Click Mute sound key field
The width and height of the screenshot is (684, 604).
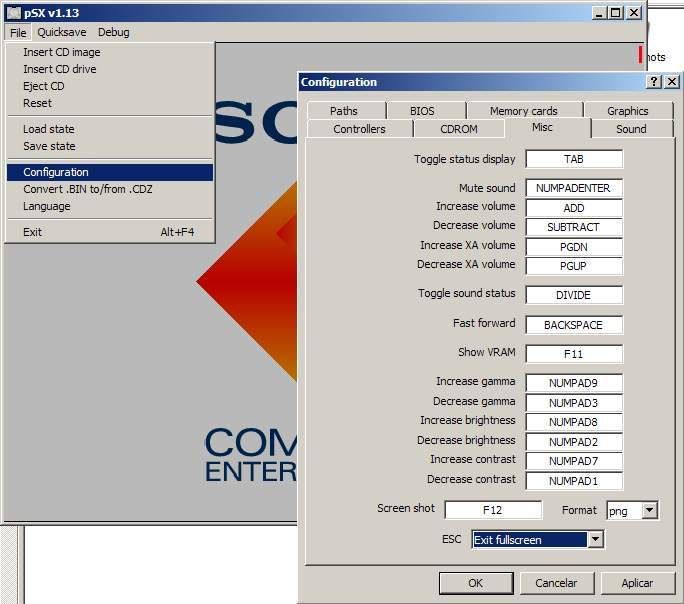(x=574, y=188)
